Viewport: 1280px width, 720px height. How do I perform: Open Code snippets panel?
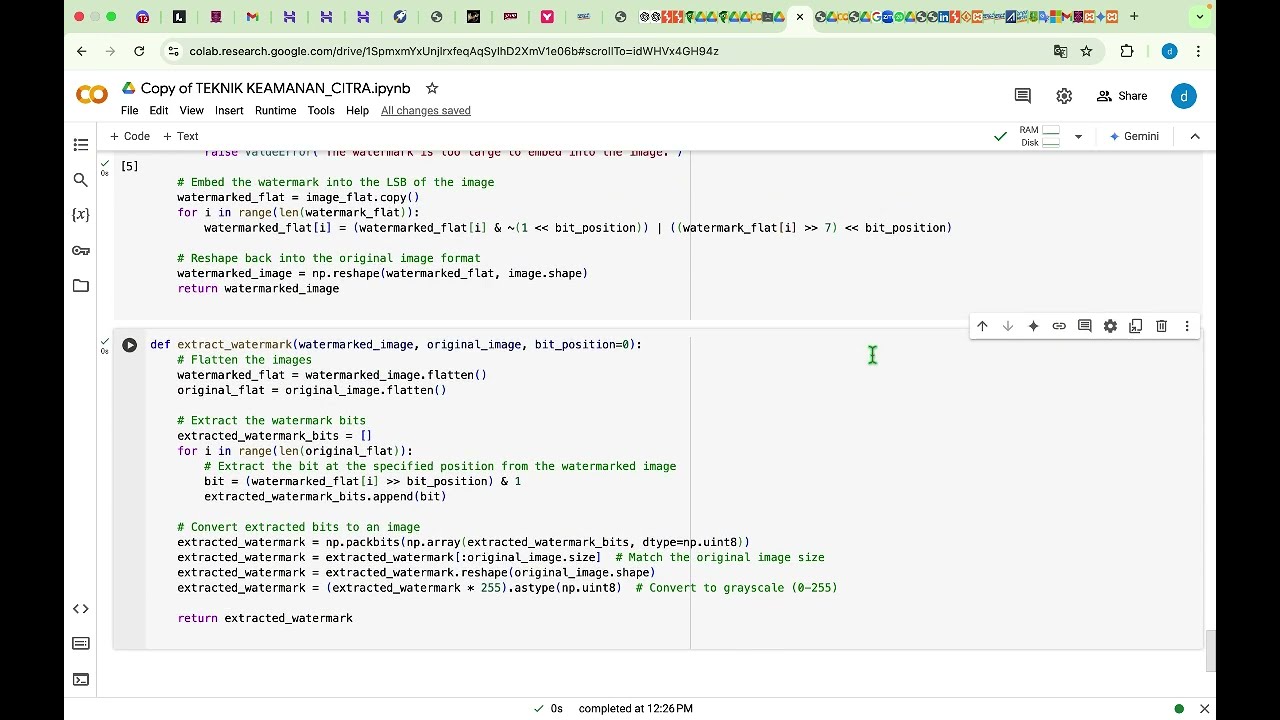point(81,609)
